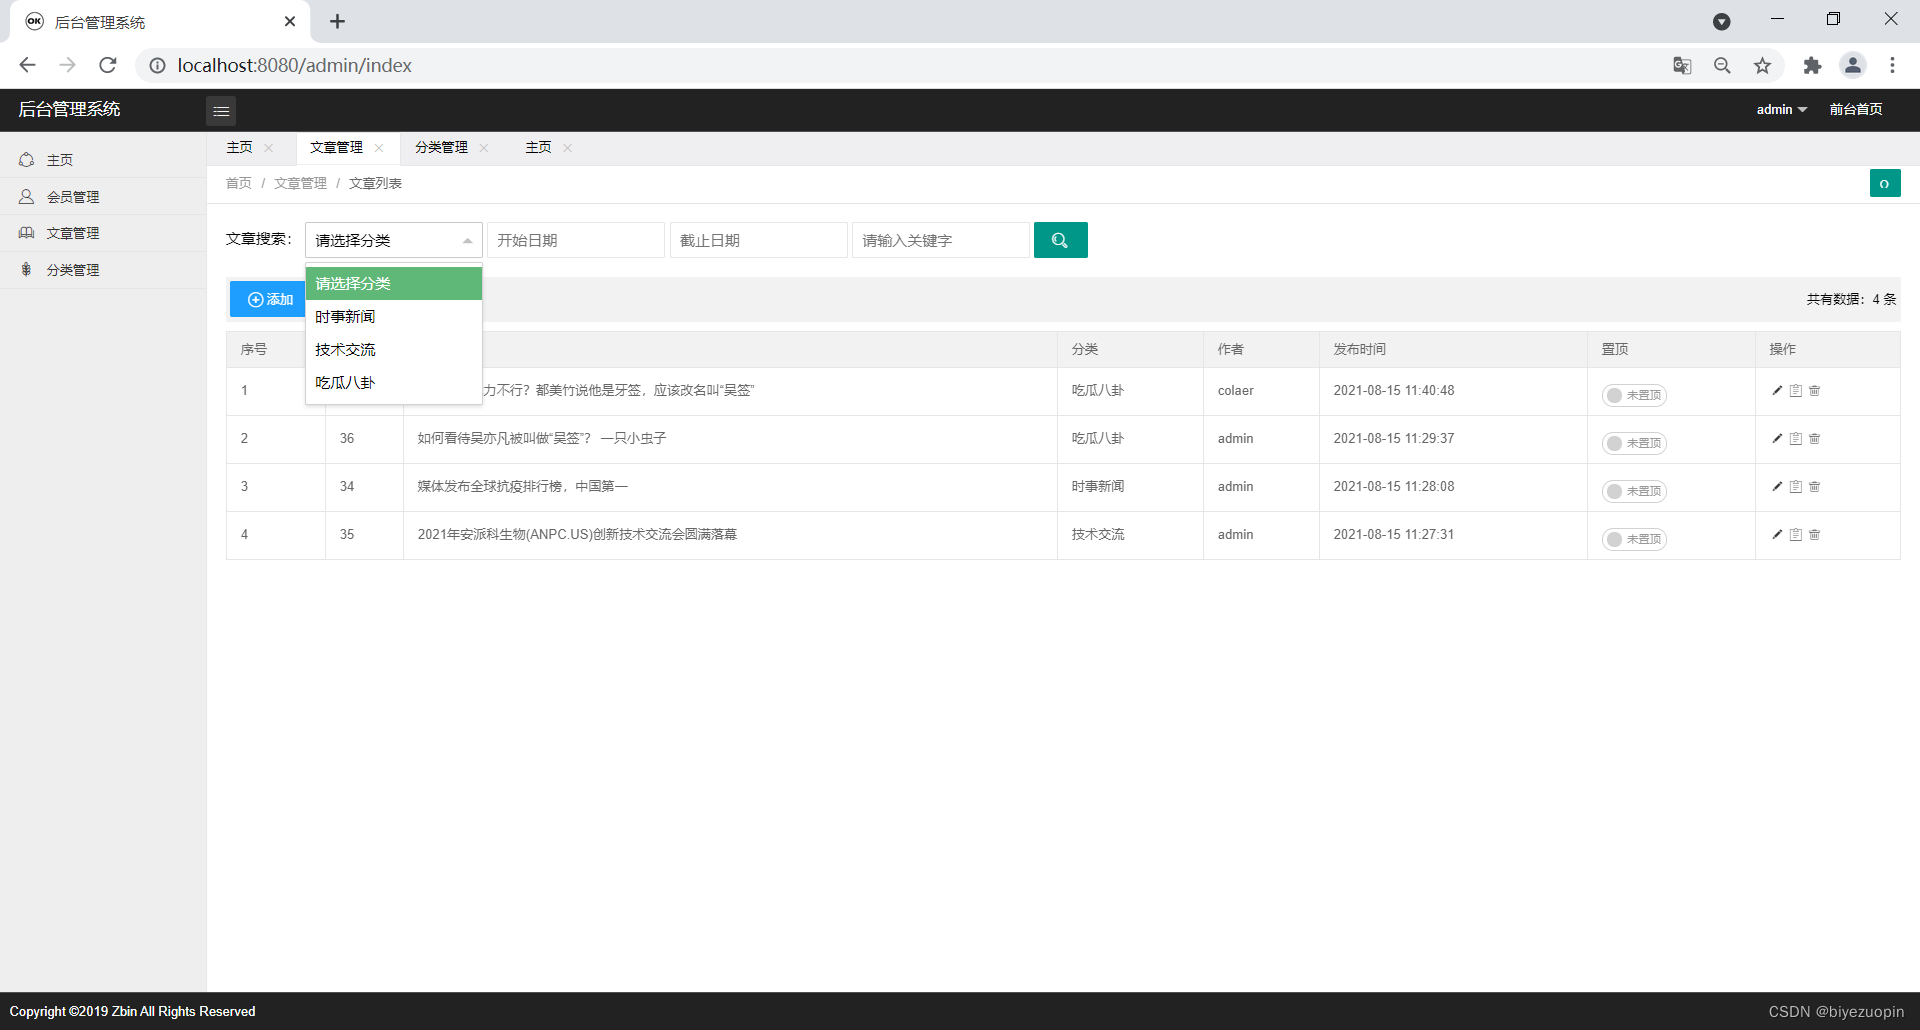This screenshot has width=1920, height=1030.
Task: Open a new browser tab with plus icon
Action: pos(337,21)
